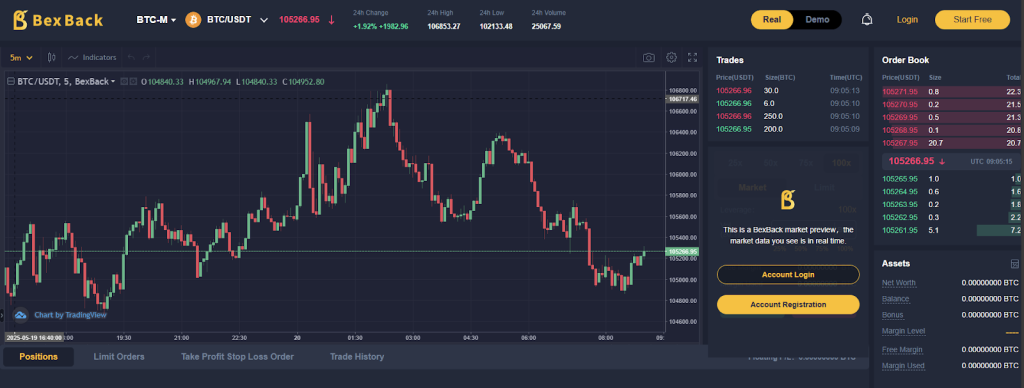Select bid price 105262.95 in order book

pos(899,217)
